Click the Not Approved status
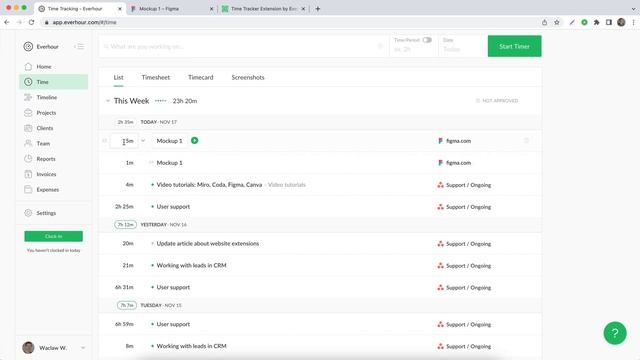Image resolution: width=640 pixels, height=360 pixels. point(497,101)
